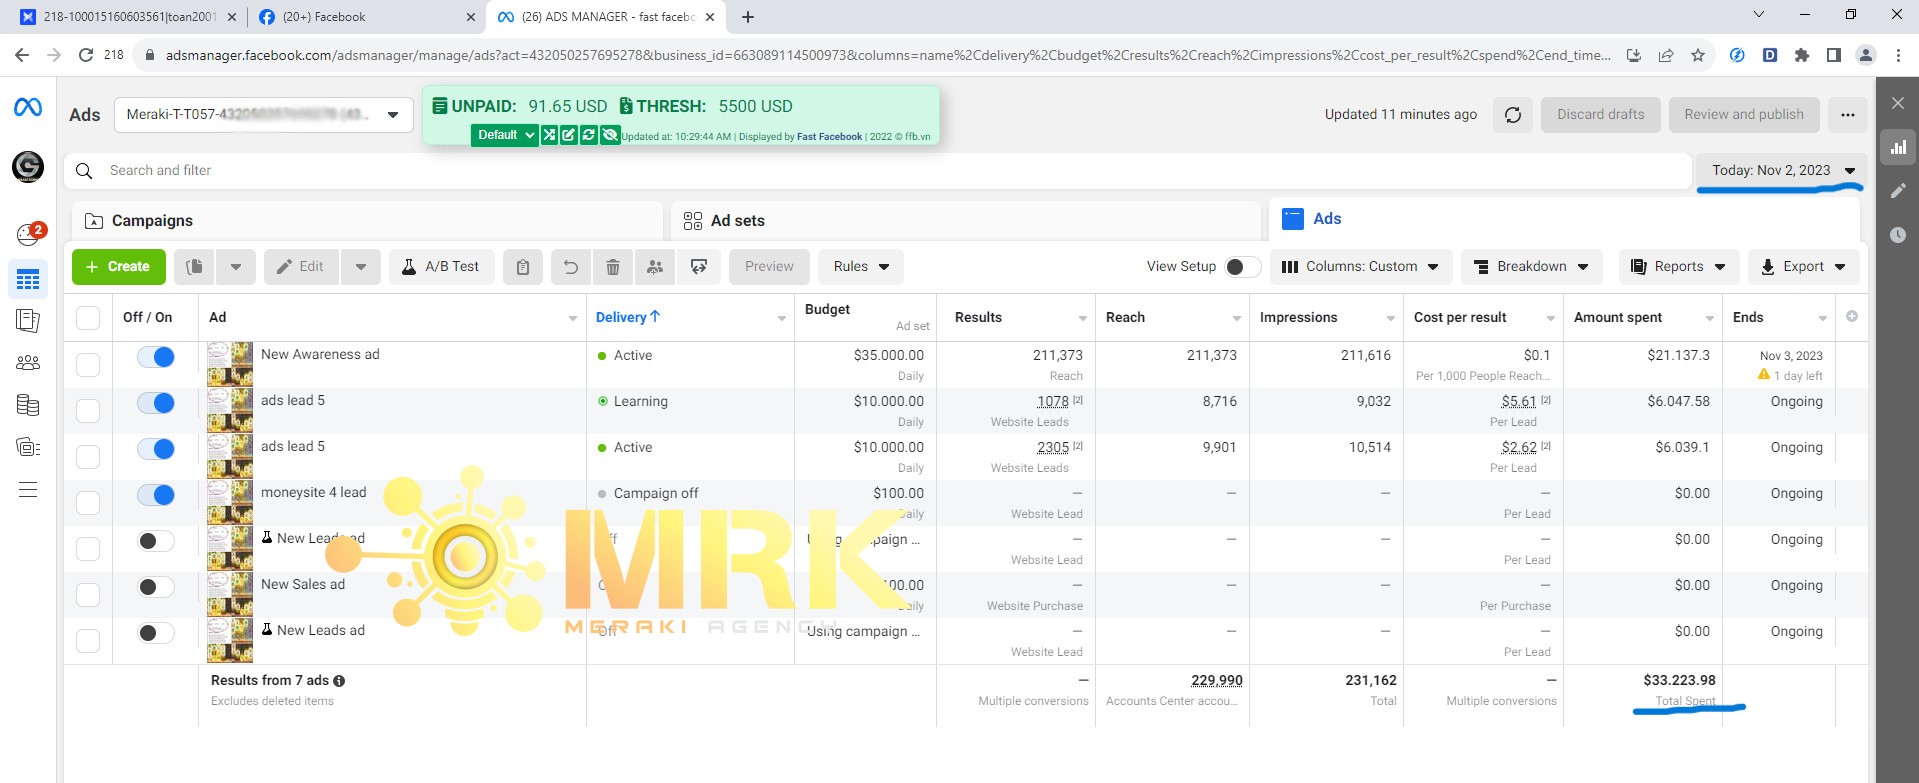This screenshot has width=1919, height=783.
Task: Open the Today: Nov 2, 2023 date picker
Action: click(x=1783, y=171)
